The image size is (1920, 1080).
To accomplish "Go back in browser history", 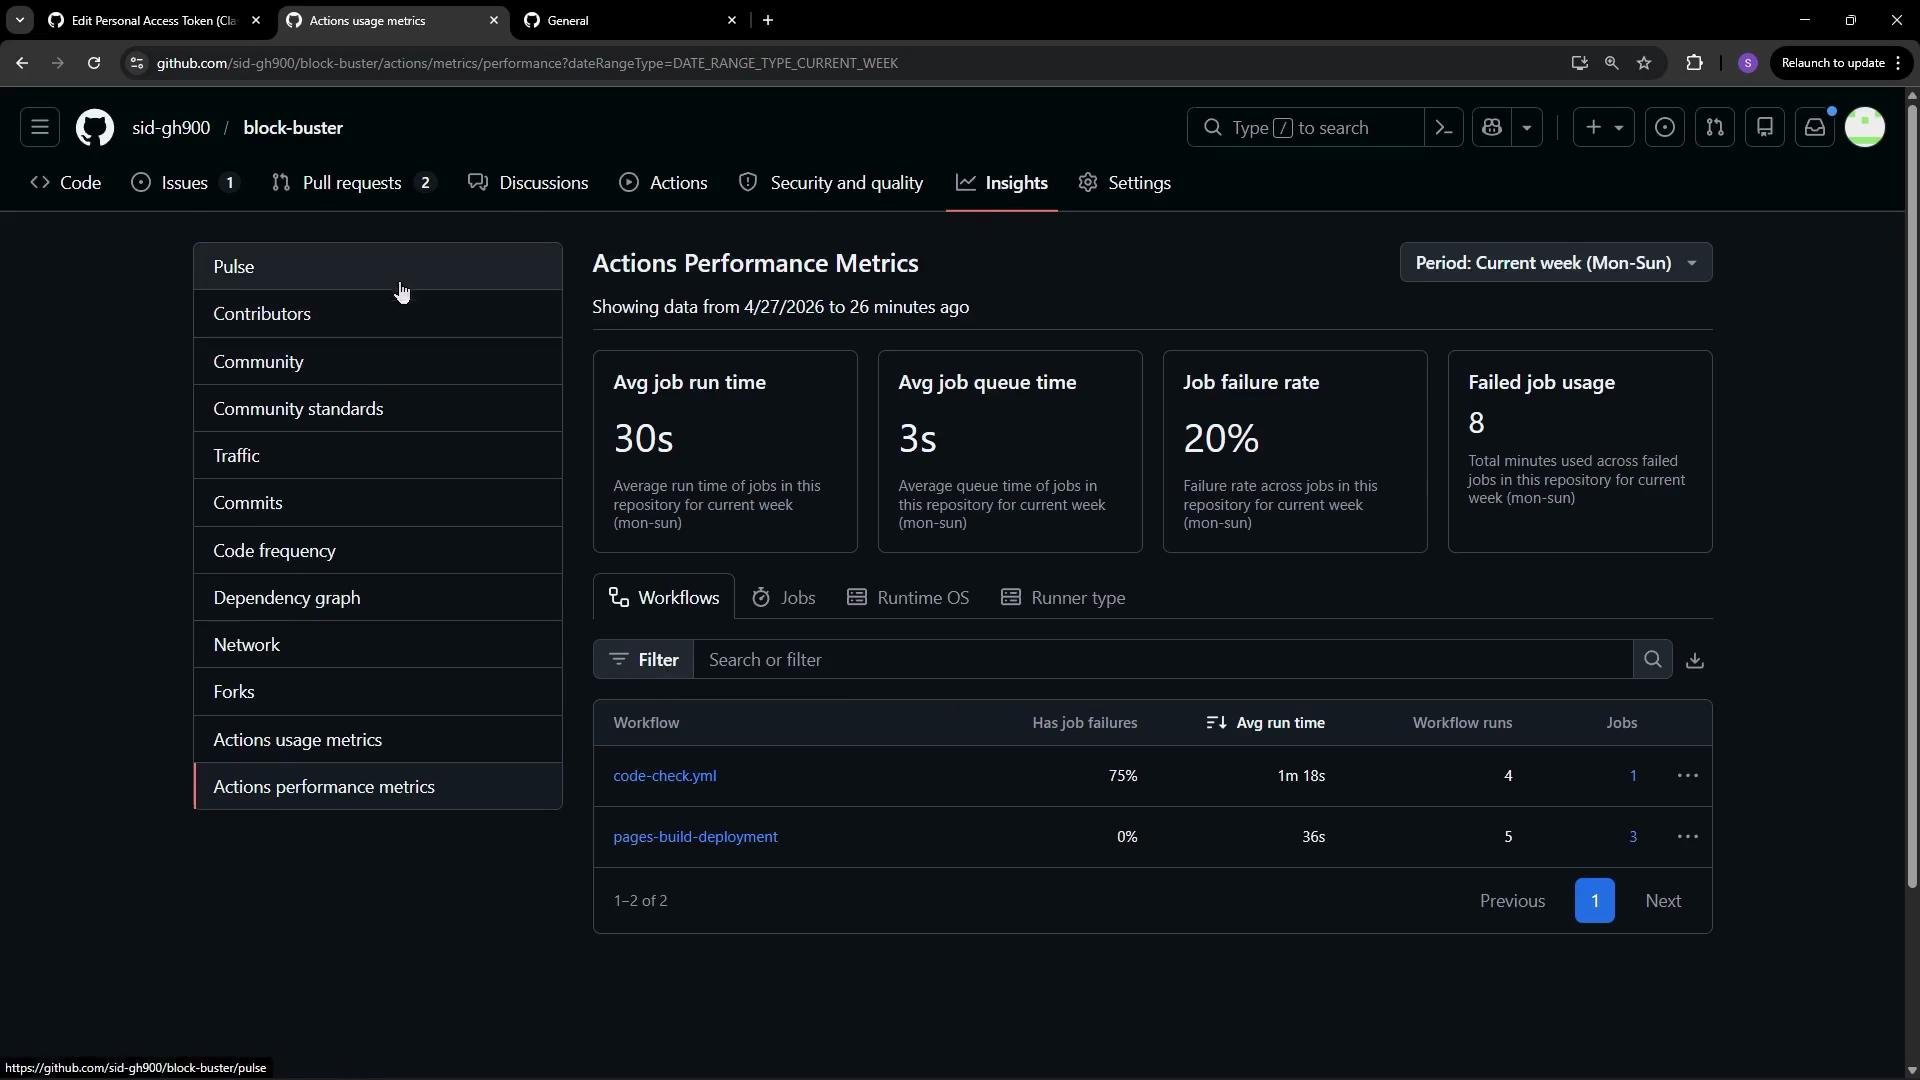I will 22,63.
